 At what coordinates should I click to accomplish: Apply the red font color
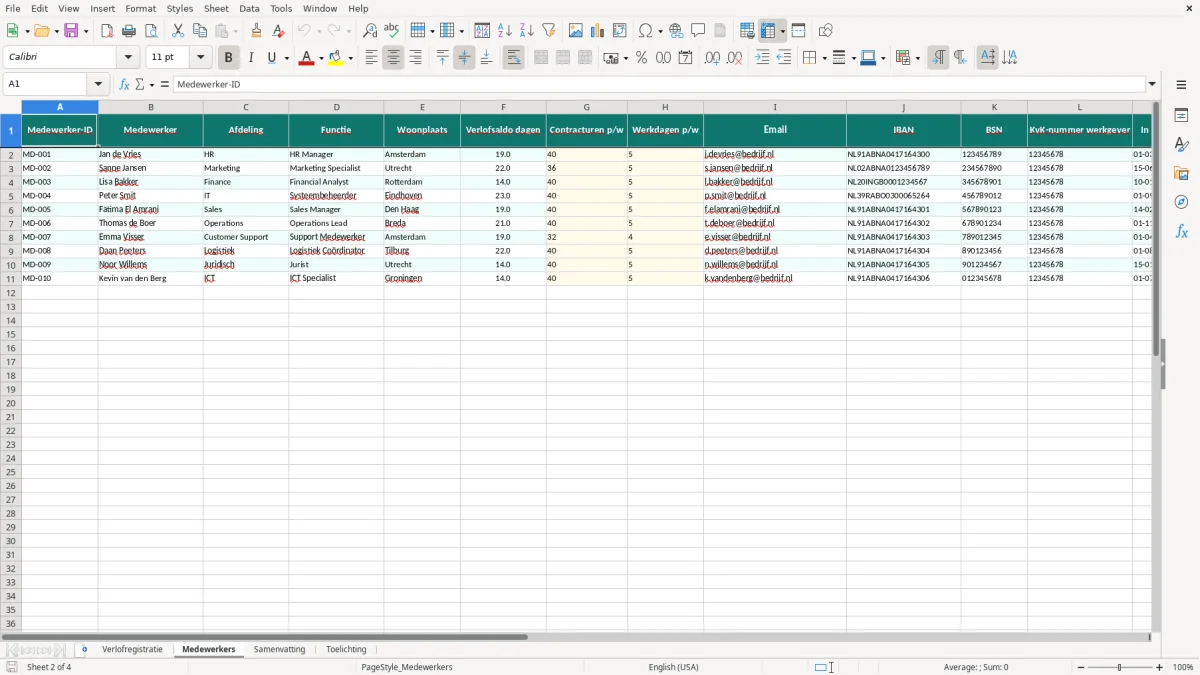point(306,58)
